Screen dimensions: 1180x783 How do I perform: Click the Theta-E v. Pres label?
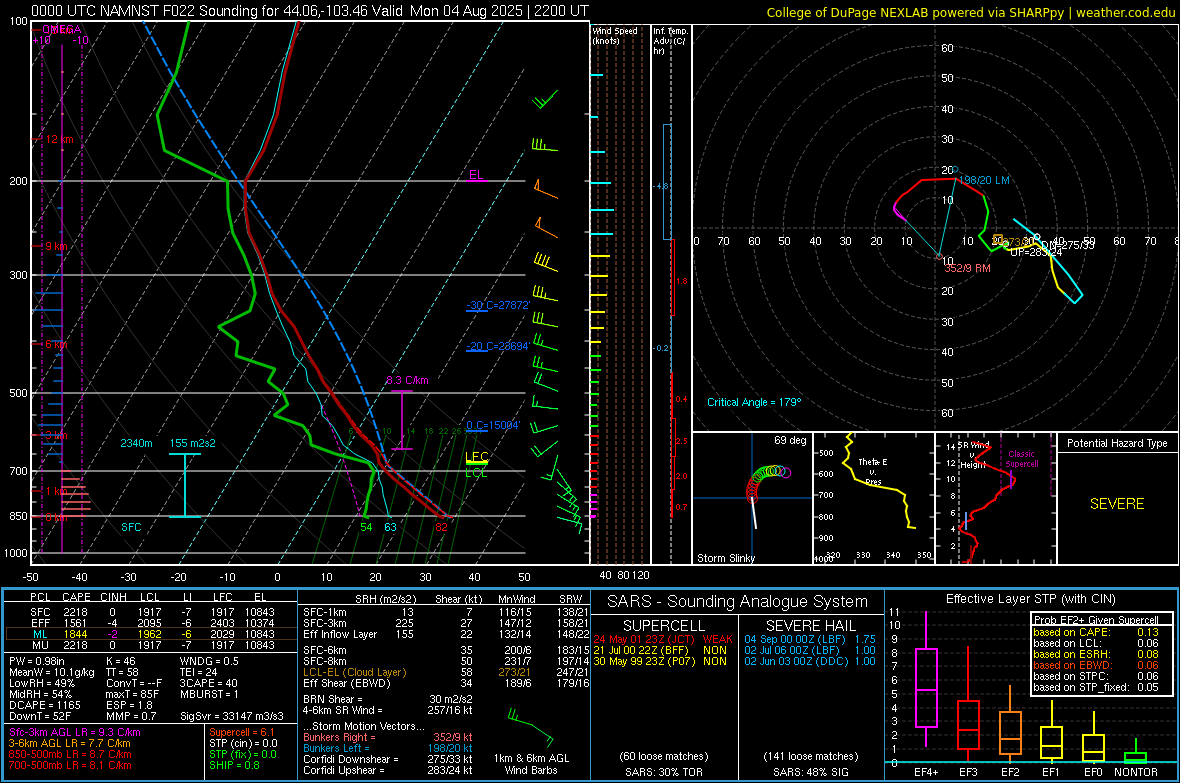click(x=873, y=472)
